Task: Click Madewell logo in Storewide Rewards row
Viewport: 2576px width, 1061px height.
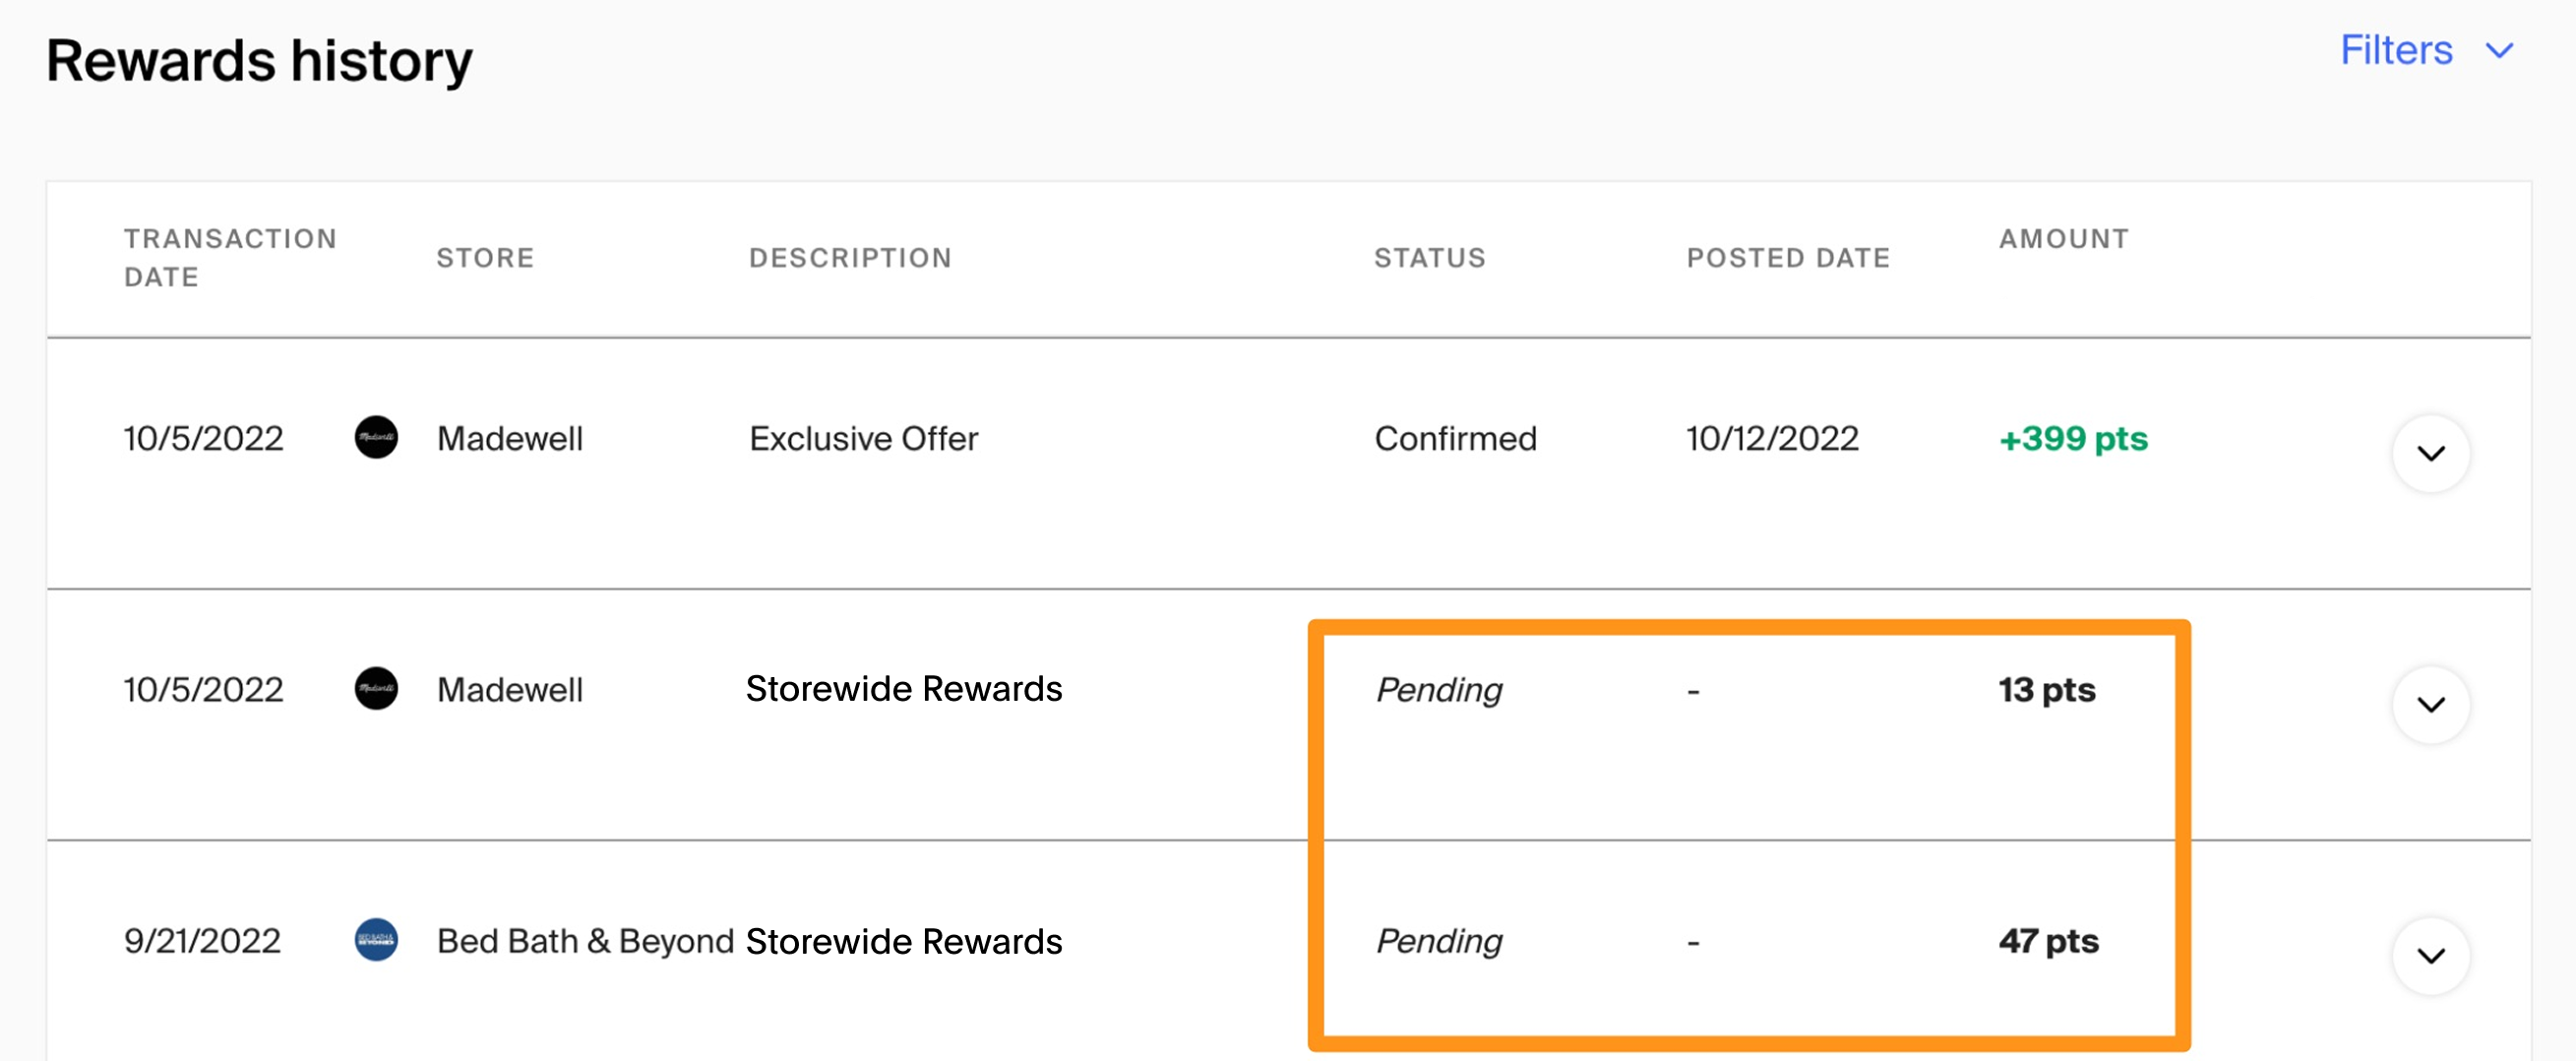Action: coord(376,688)
